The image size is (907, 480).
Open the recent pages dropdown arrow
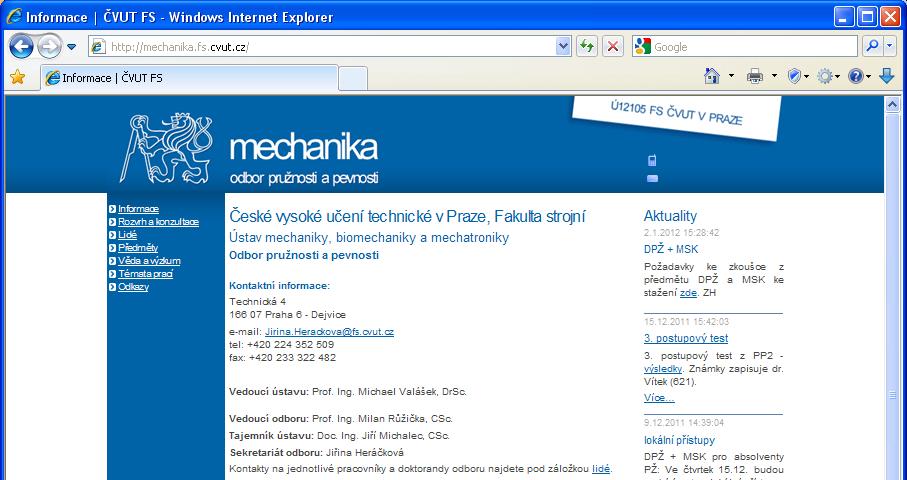pos(71,47)
